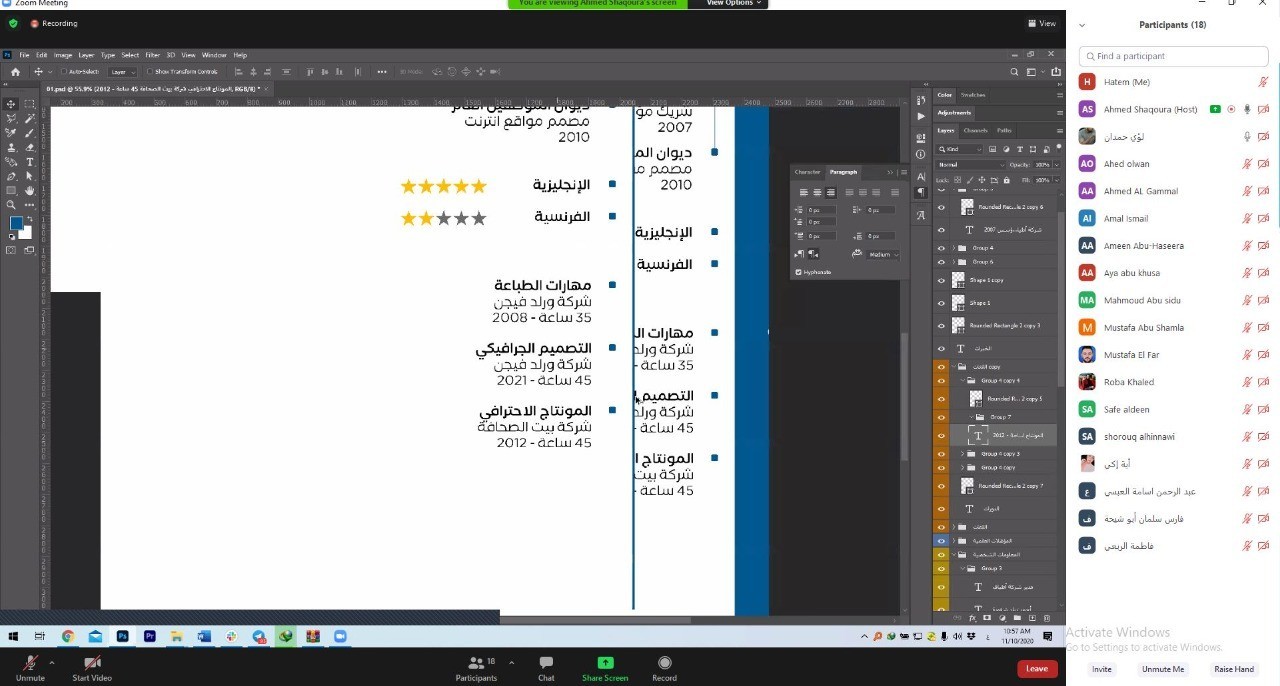The height and width of the screenshot is (686, 1280).
Task: Expand the Group 4 layer folder
Action: pyautogui.click(x=951, y=248)
